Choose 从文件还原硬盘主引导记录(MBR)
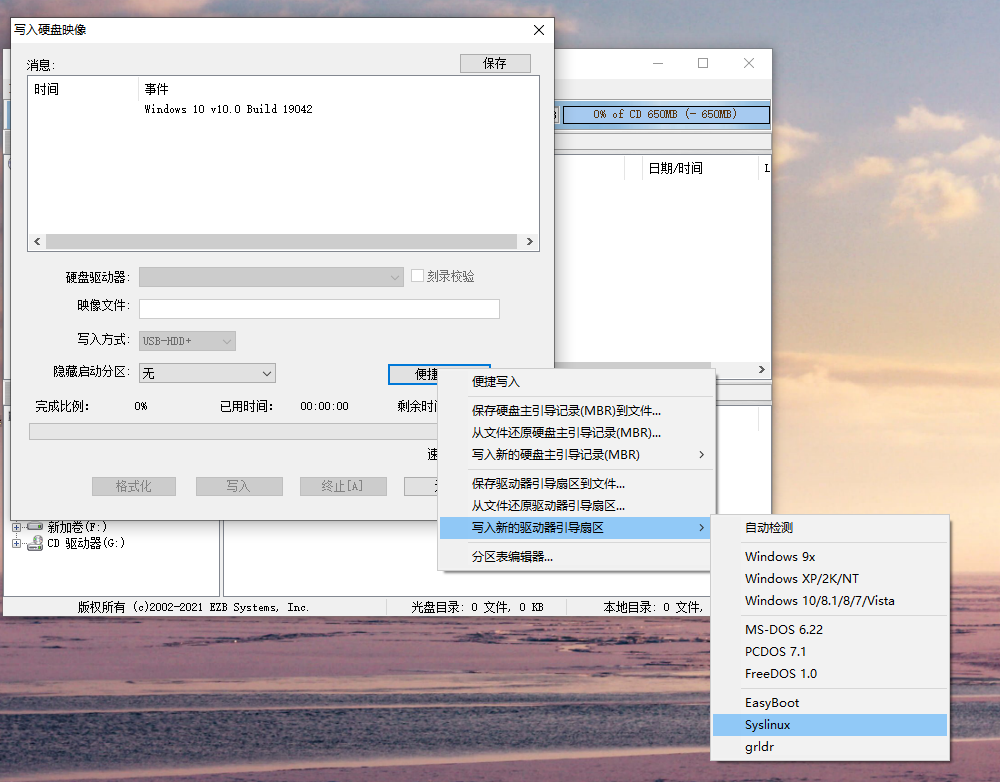Image resolution: width=1000 pixels, height=782 pixels. point(576,432)
